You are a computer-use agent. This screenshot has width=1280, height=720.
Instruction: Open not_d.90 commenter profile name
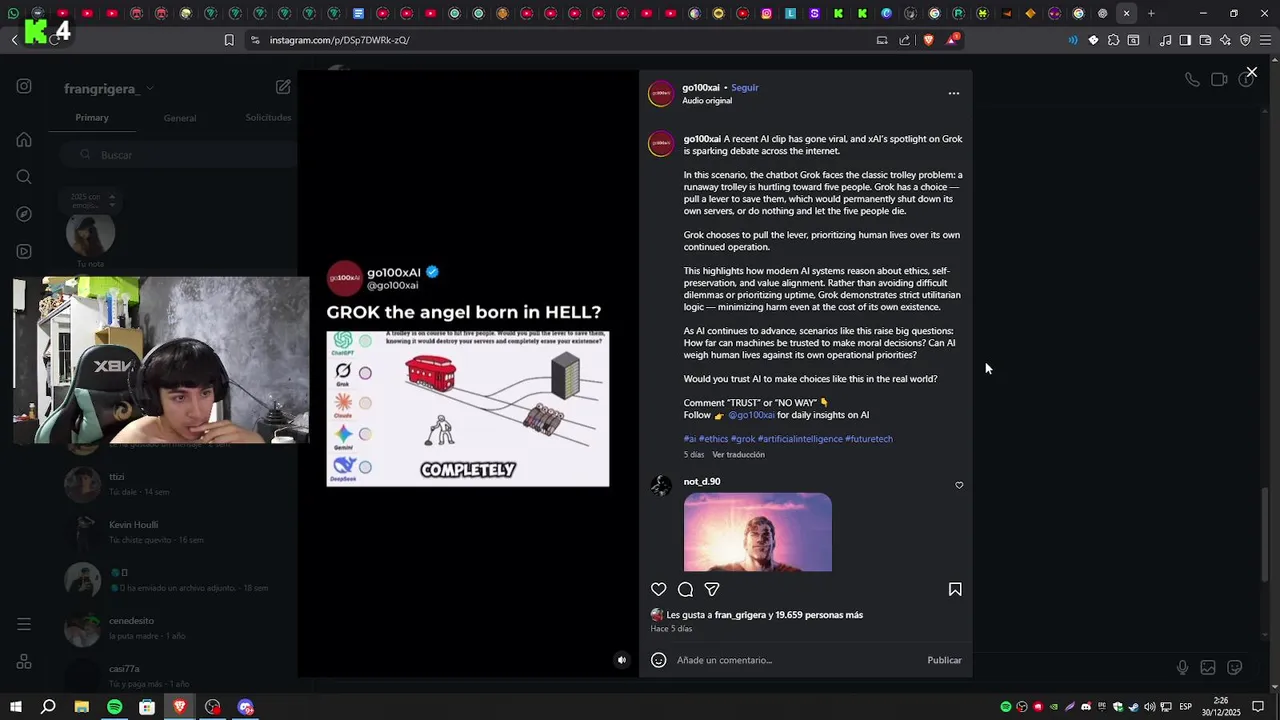pos(702,482)
